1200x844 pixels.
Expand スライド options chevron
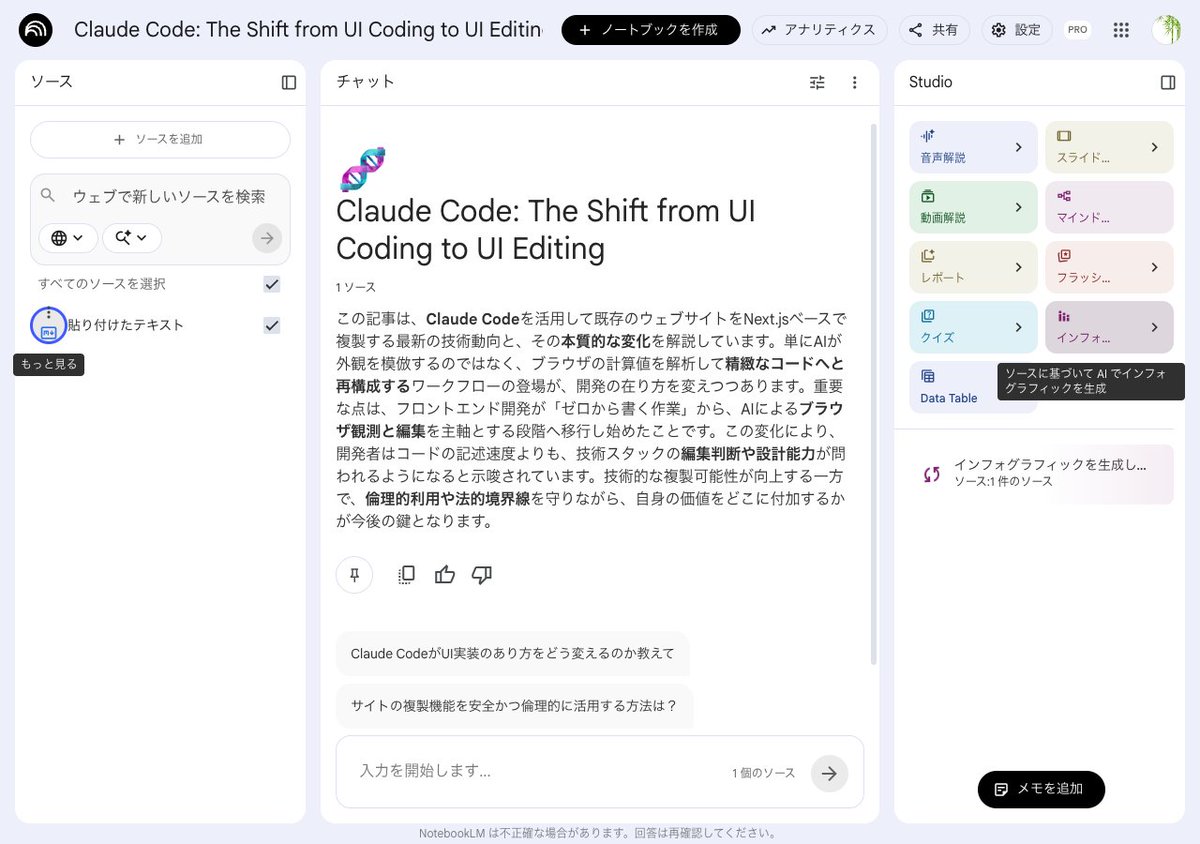(x=1154, y=147)
